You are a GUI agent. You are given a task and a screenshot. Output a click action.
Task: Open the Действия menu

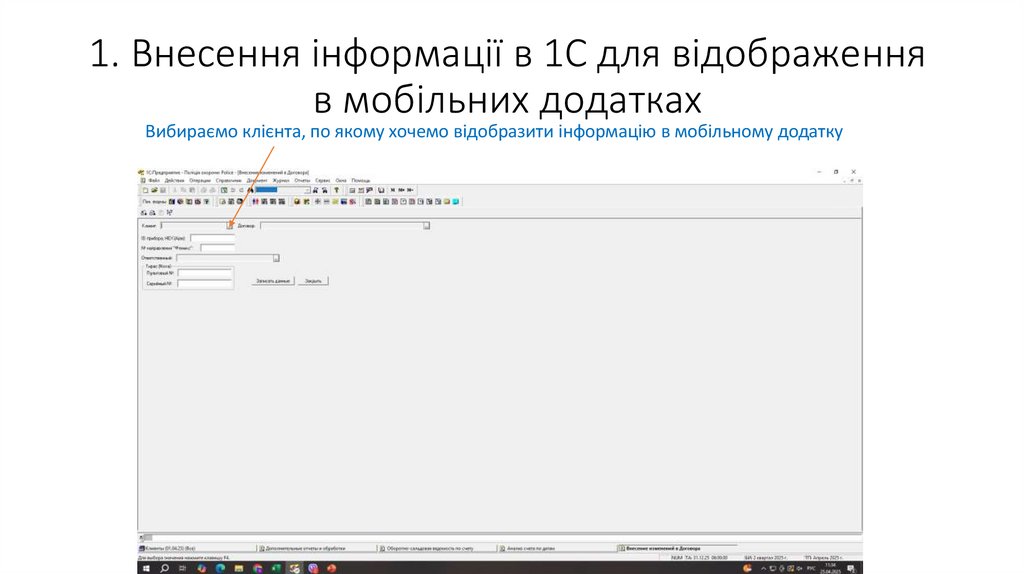pos(174,180)
